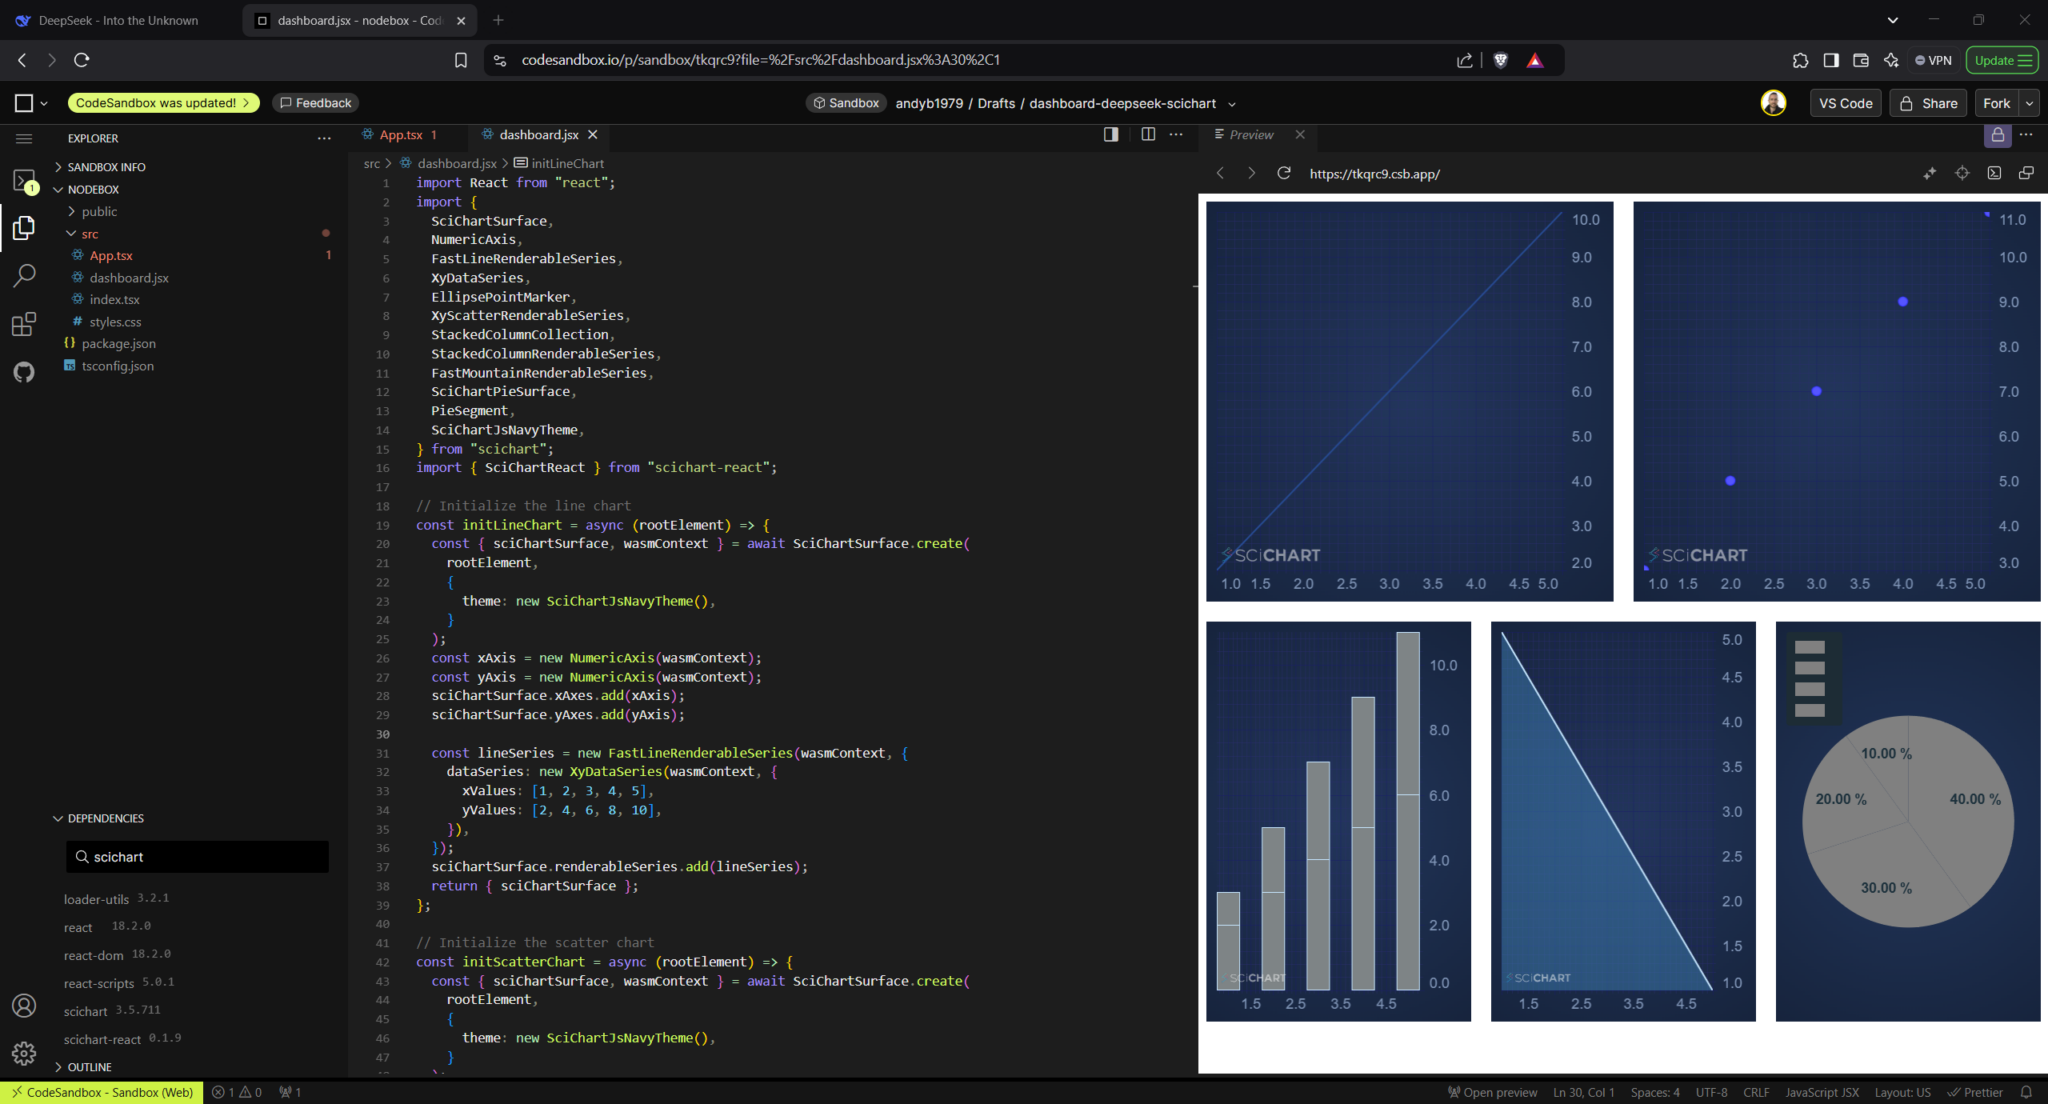
Task: Close the Preview tab
Action: coord(1300,135)
